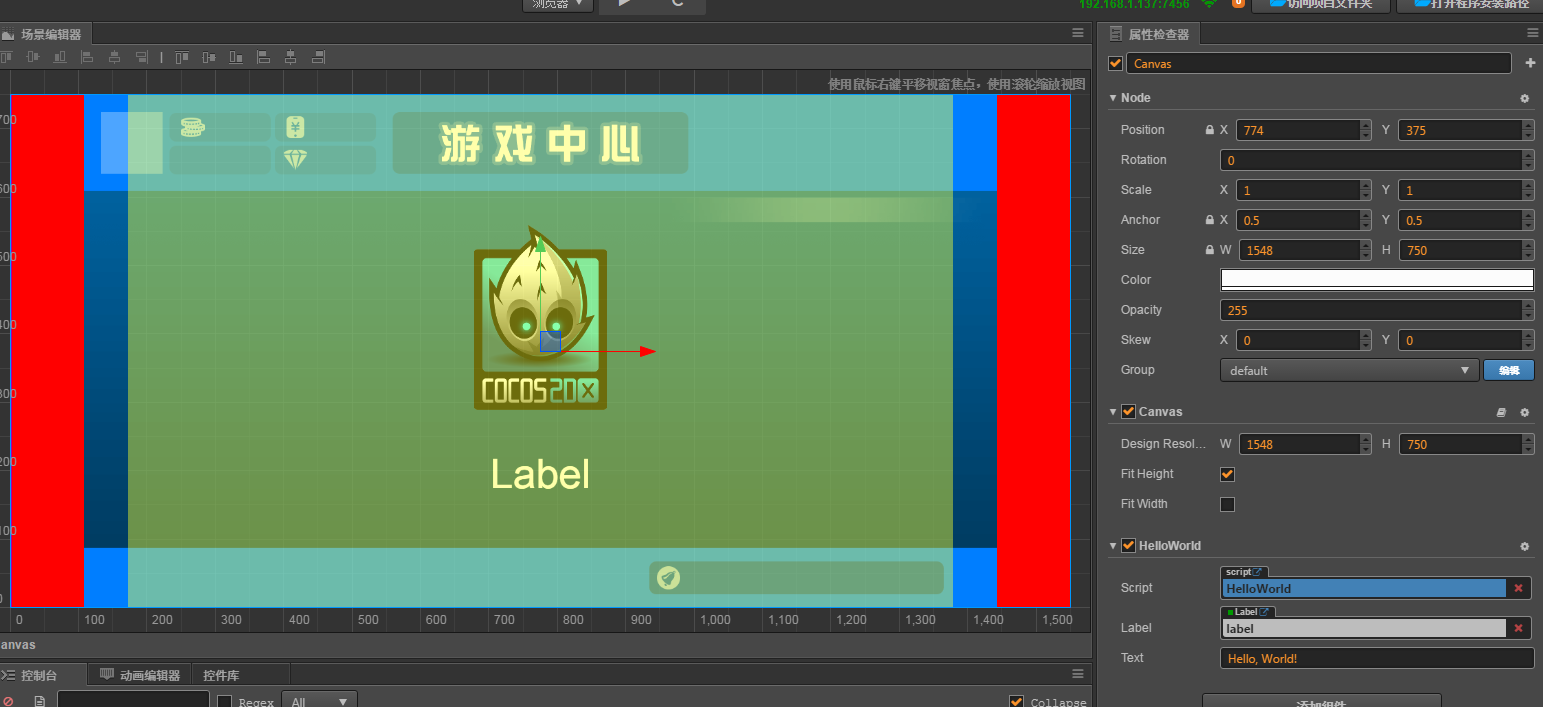Distribute nodes by horizontal centers
The width and height of the screenshot is (1543, 707).
(291, 57)
